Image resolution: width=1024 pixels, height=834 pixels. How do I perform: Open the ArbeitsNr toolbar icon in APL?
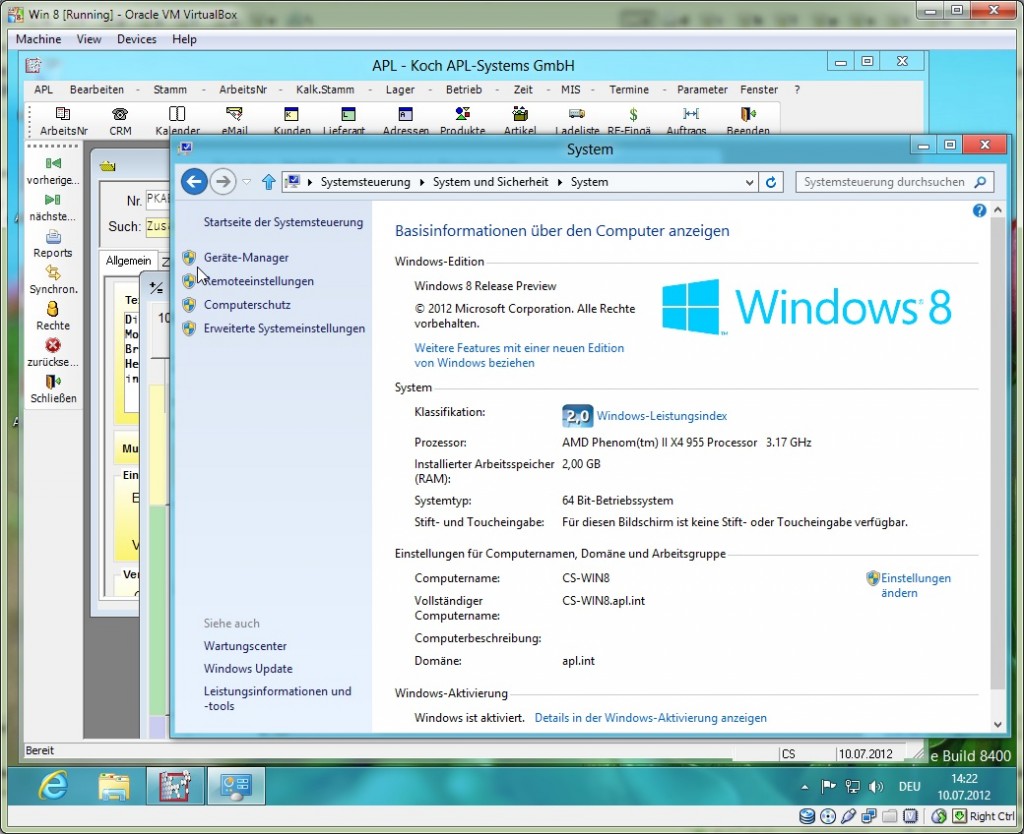(x=63, y=120)
